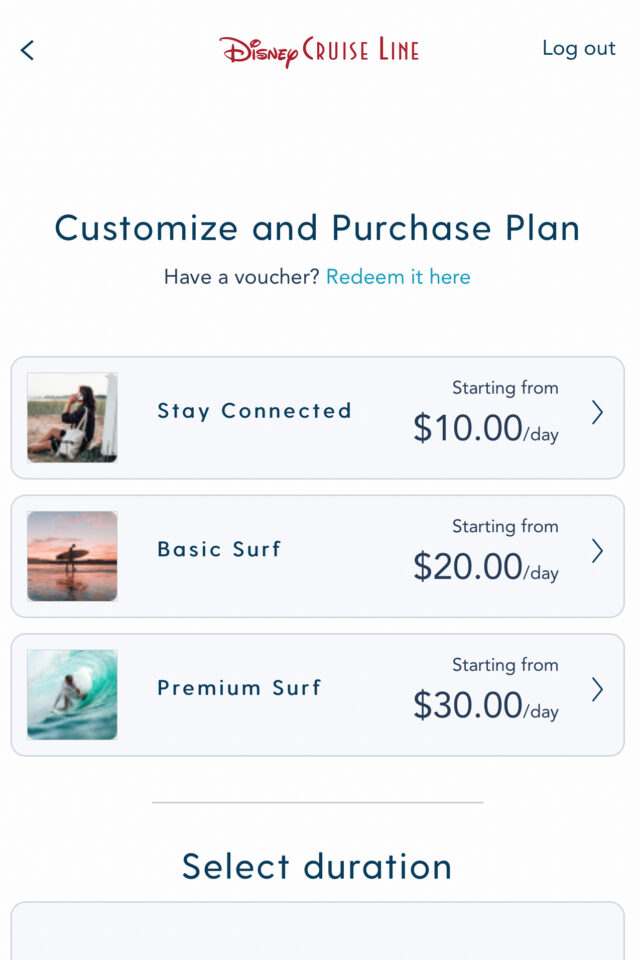Screen dimensions: 640x960
Task: Select the Premium Surf plan
Action: (237, 688)
